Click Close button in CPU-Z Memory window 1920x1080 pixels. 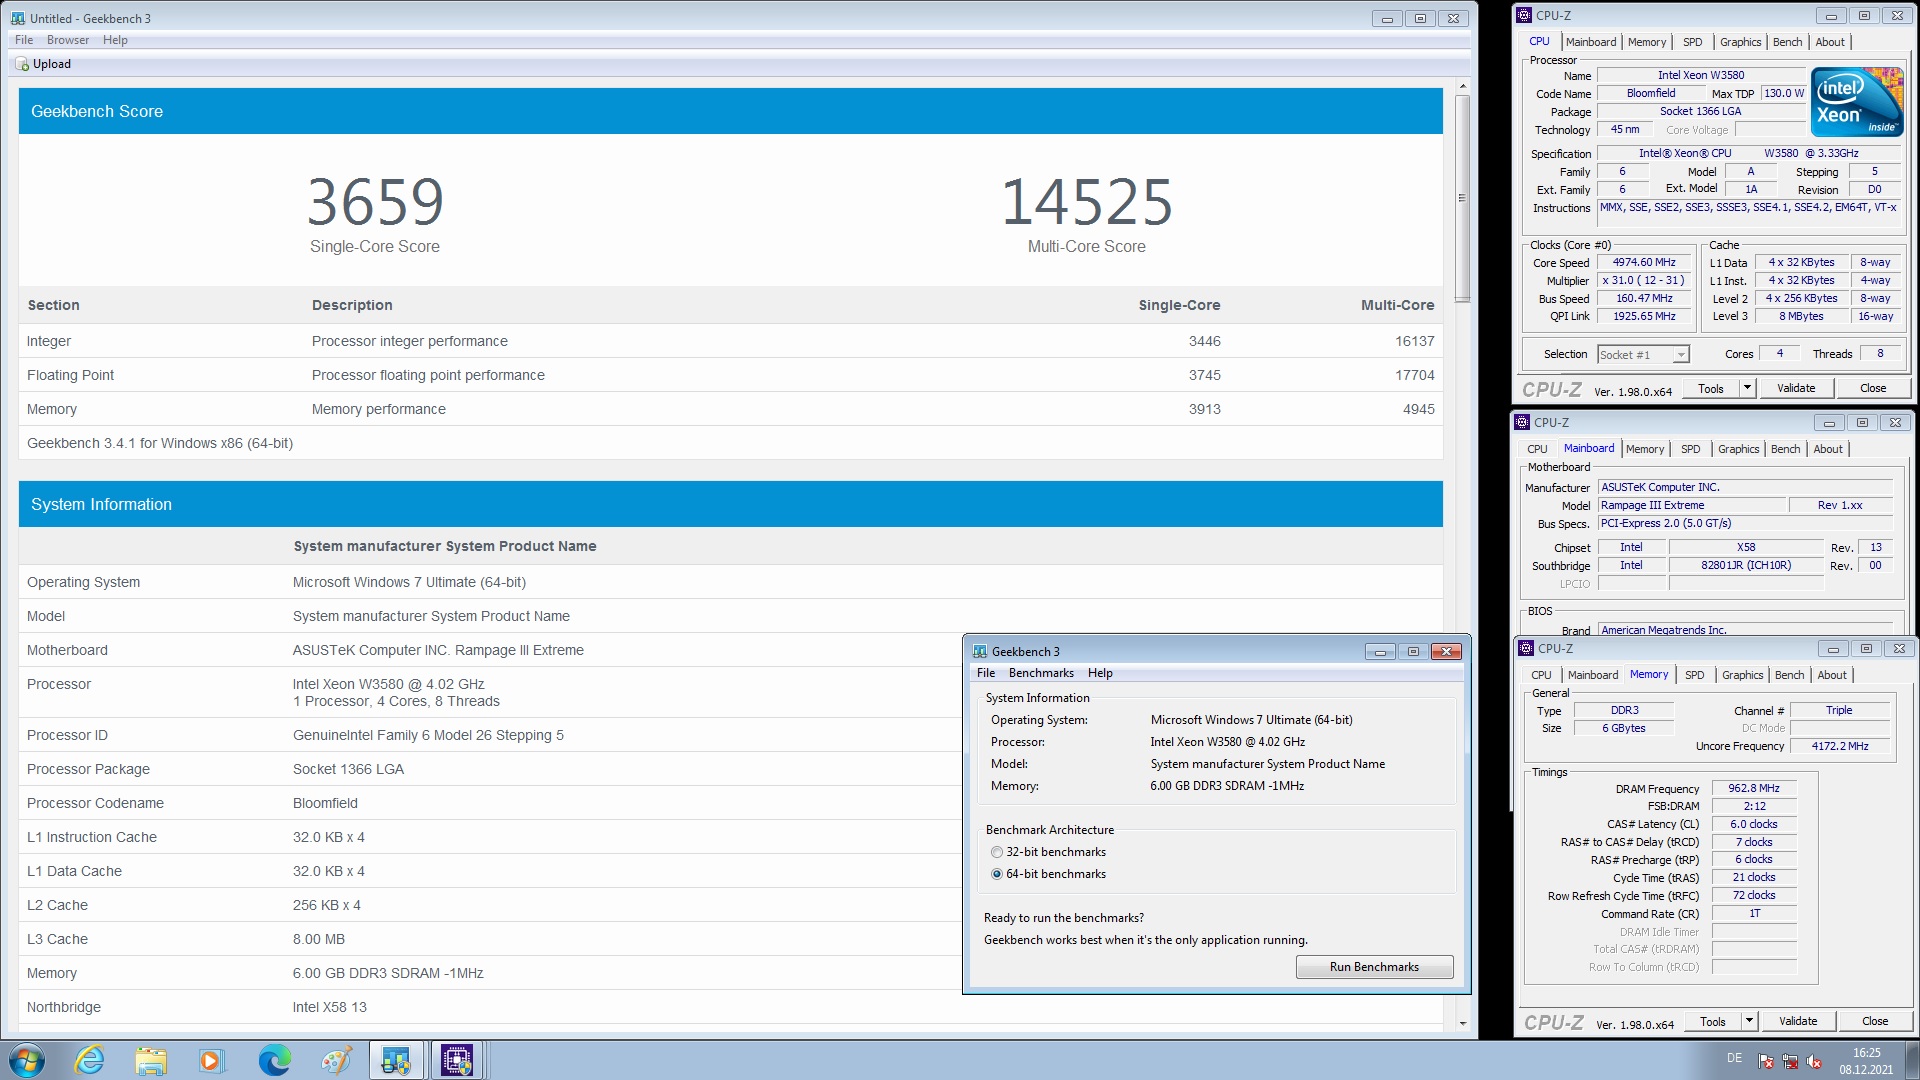[x=1875, y=1021]
